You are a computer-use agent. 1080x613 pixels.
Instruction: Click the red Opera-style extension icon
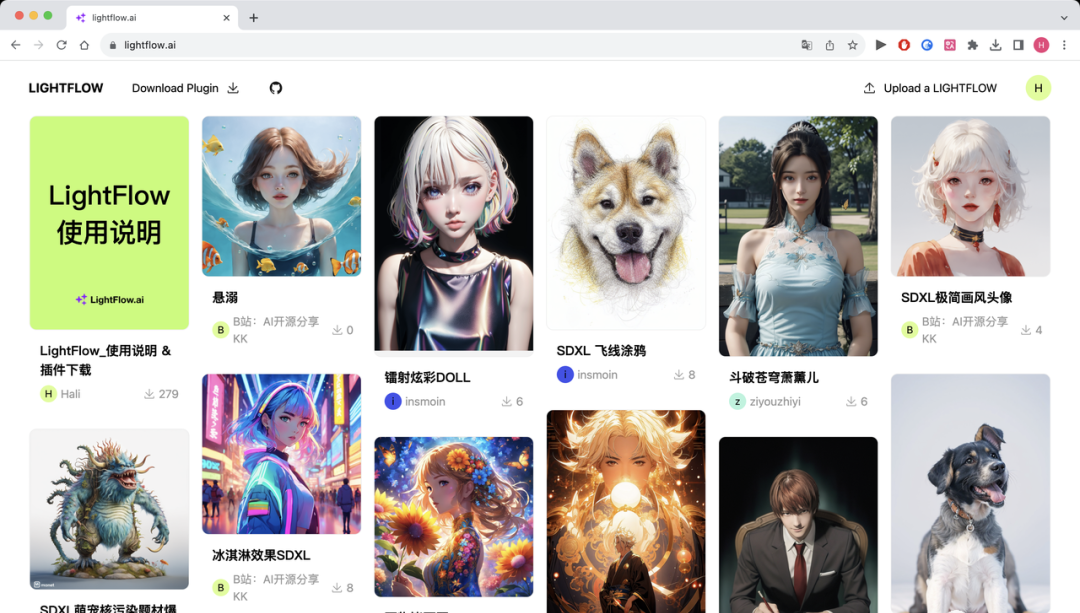coord(904,45)
